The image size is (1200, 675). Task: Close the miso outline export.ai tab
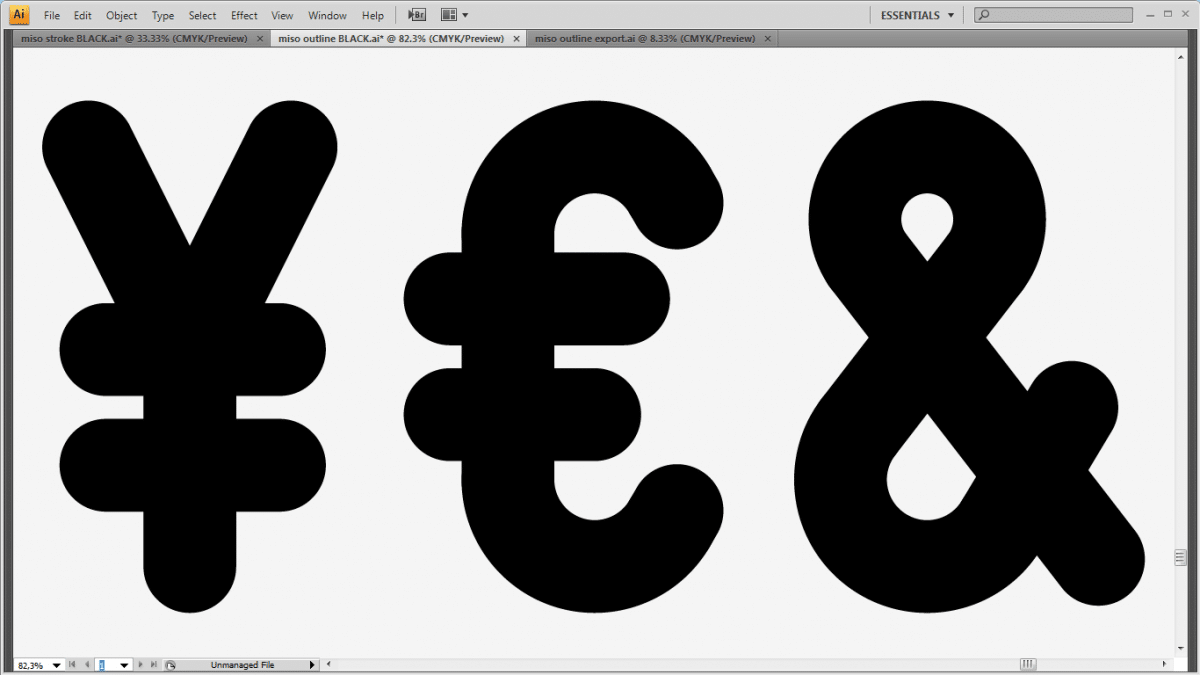768,39
